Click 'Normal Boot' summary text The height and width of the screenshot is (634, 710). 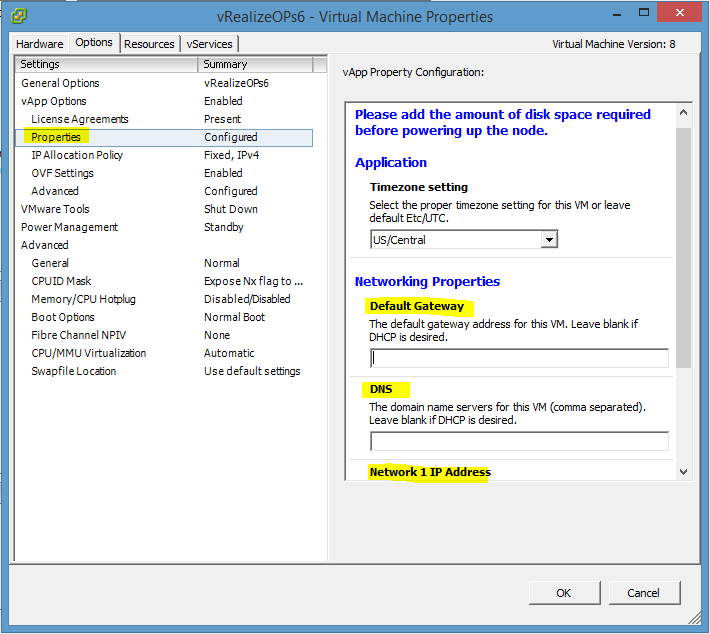click(x=234, y=317)
